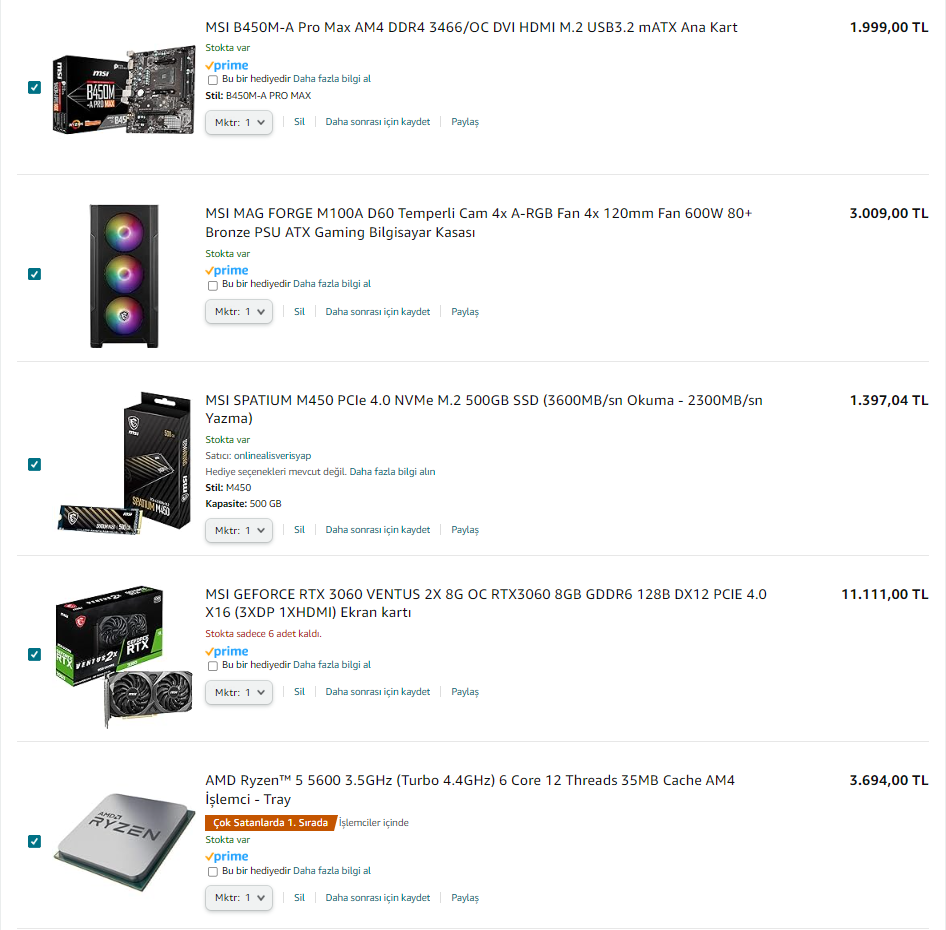Open the MSI MAG FORGE case image
The width and height of the screenshot is (946, 930).
(124, 276)
